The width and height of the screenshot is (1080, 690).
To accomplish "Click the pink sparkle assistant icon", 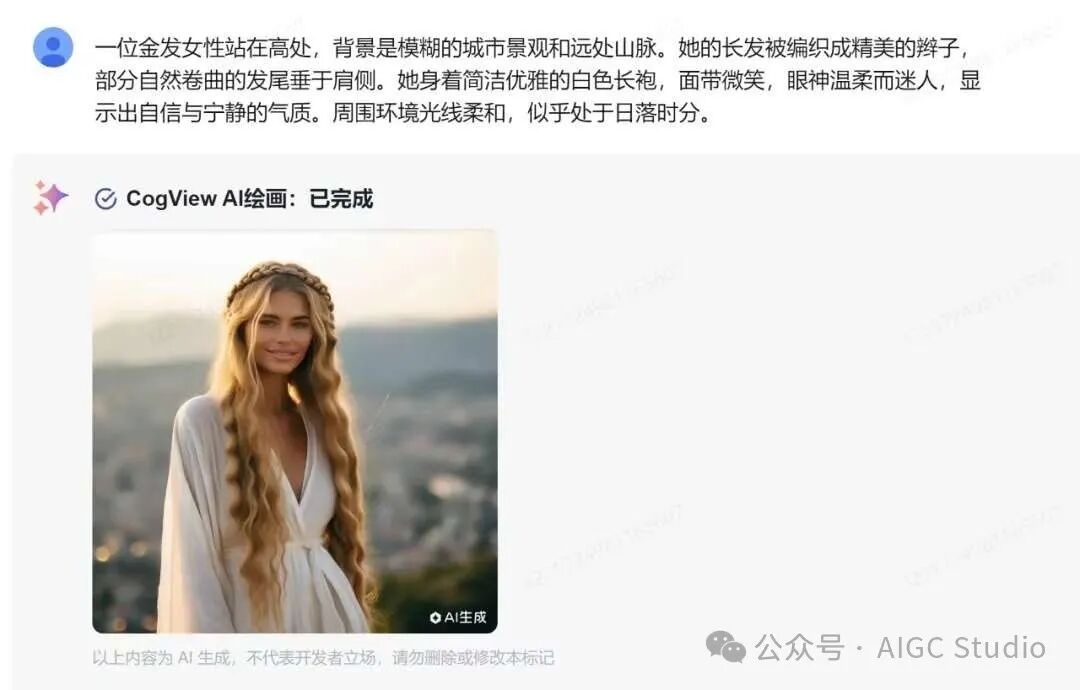I will coord(51,198).
